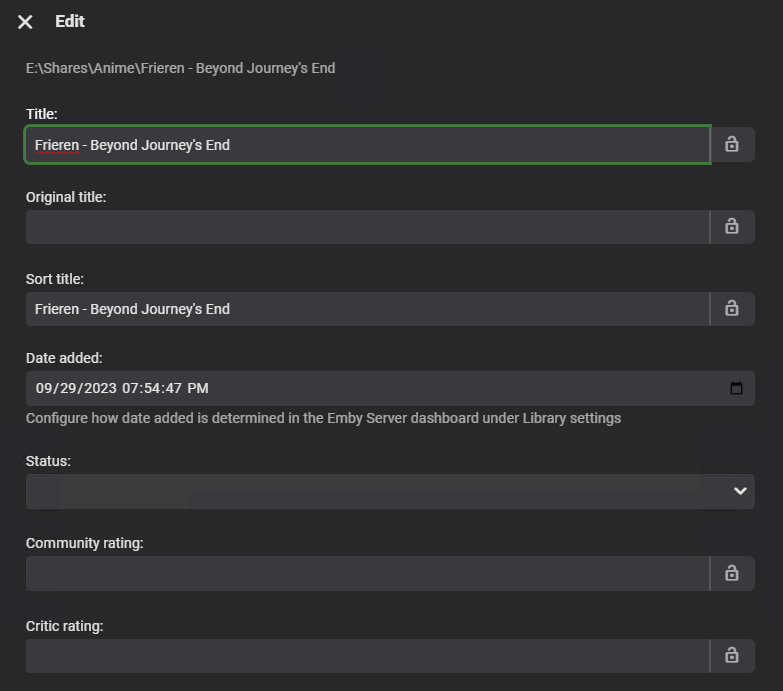Focus the Title text field
783x691 pixels.
point(367,145)
